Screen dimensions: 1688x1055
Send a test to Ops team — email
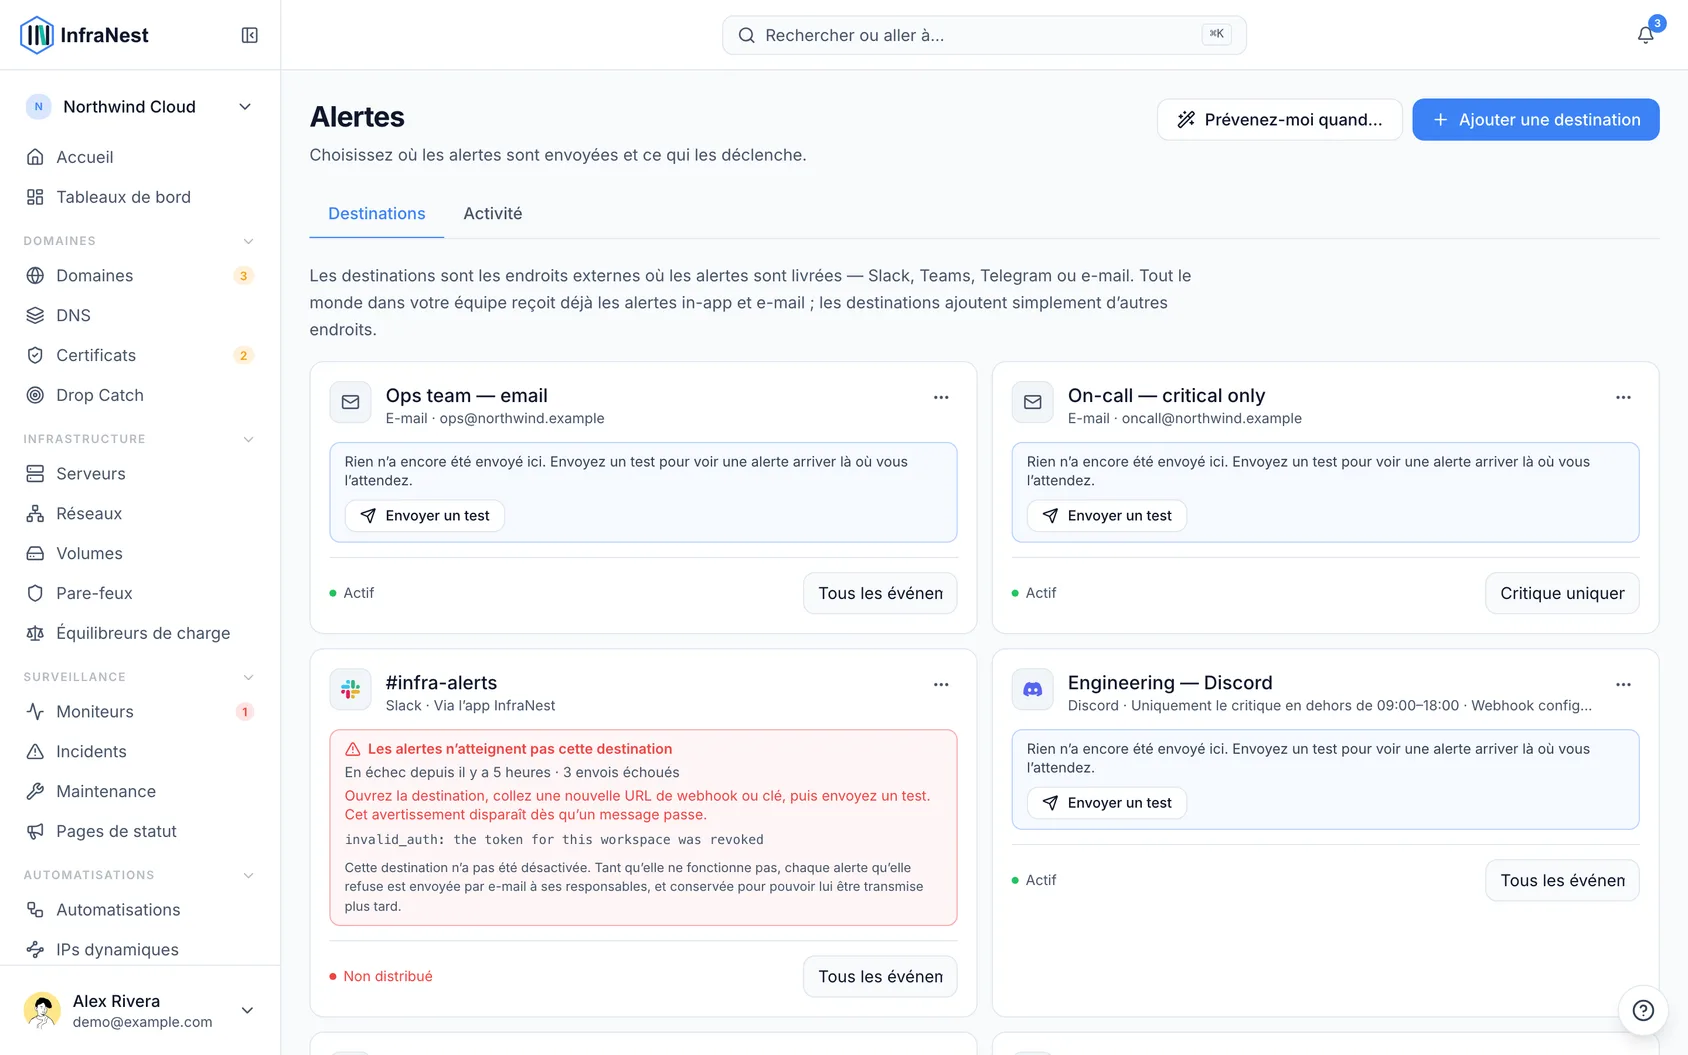425,516
